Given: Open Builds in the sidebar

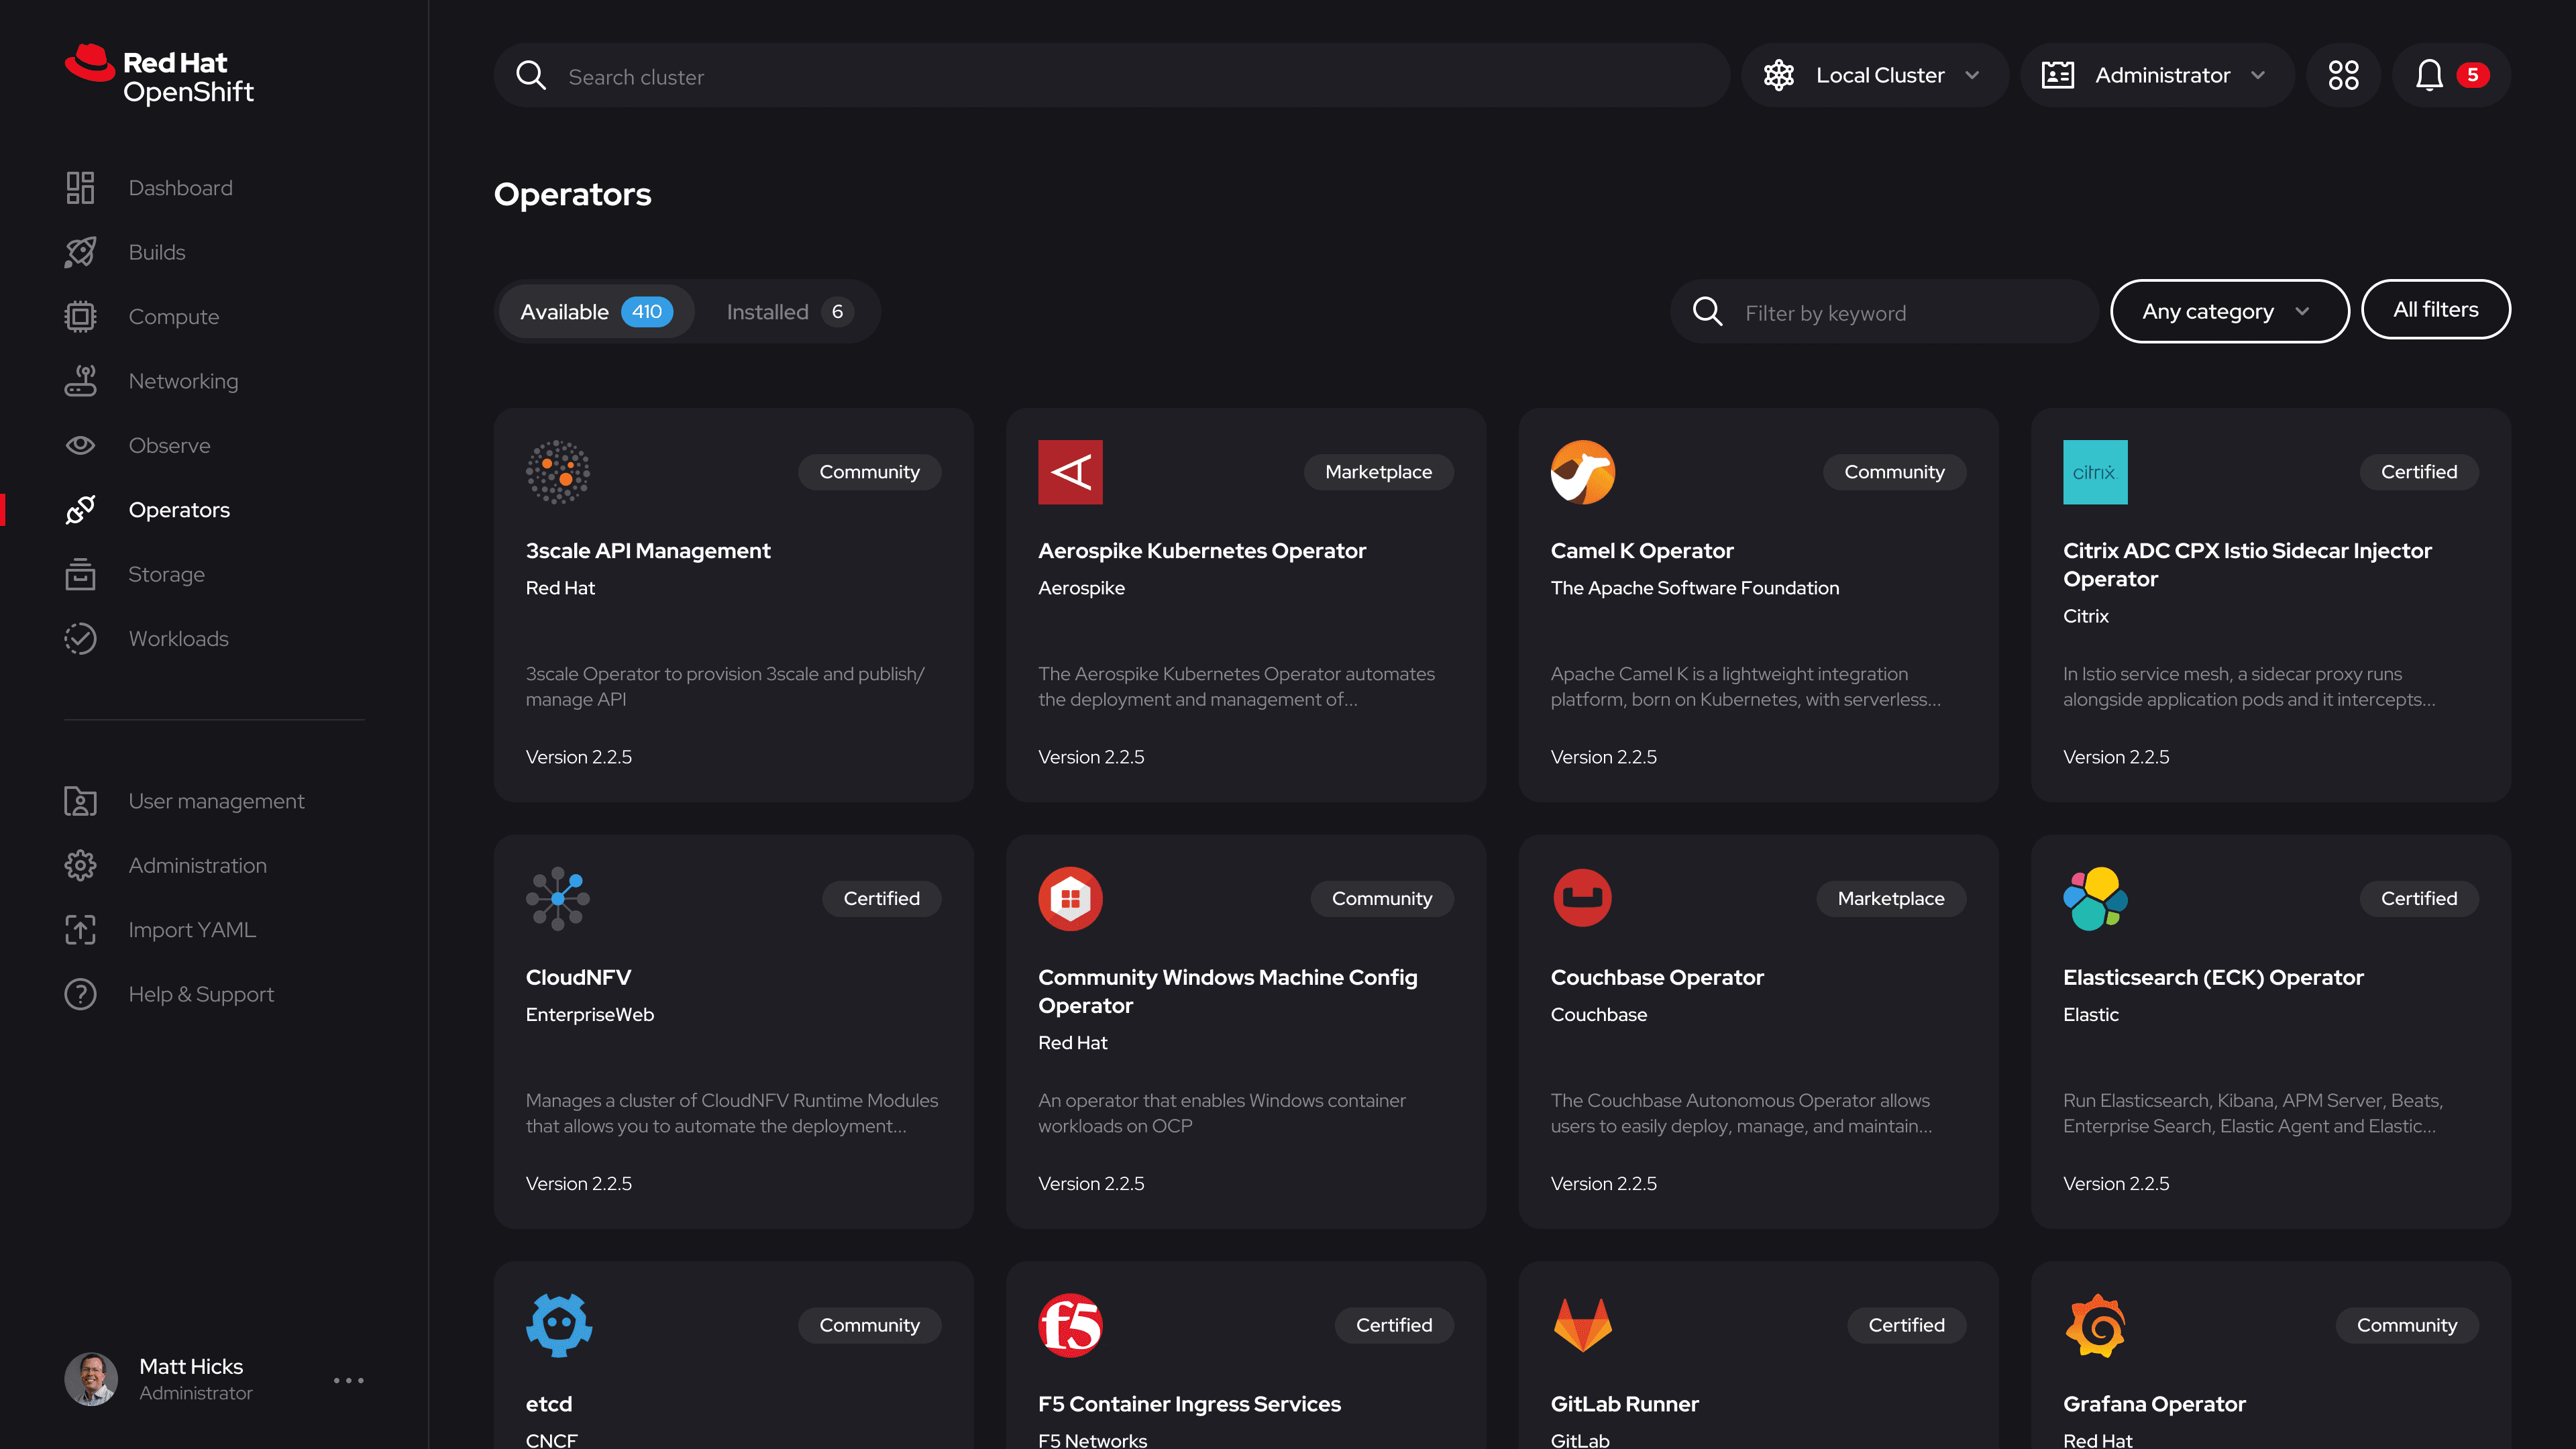Looking at the screenshot, I should click(x=157, y=252).
